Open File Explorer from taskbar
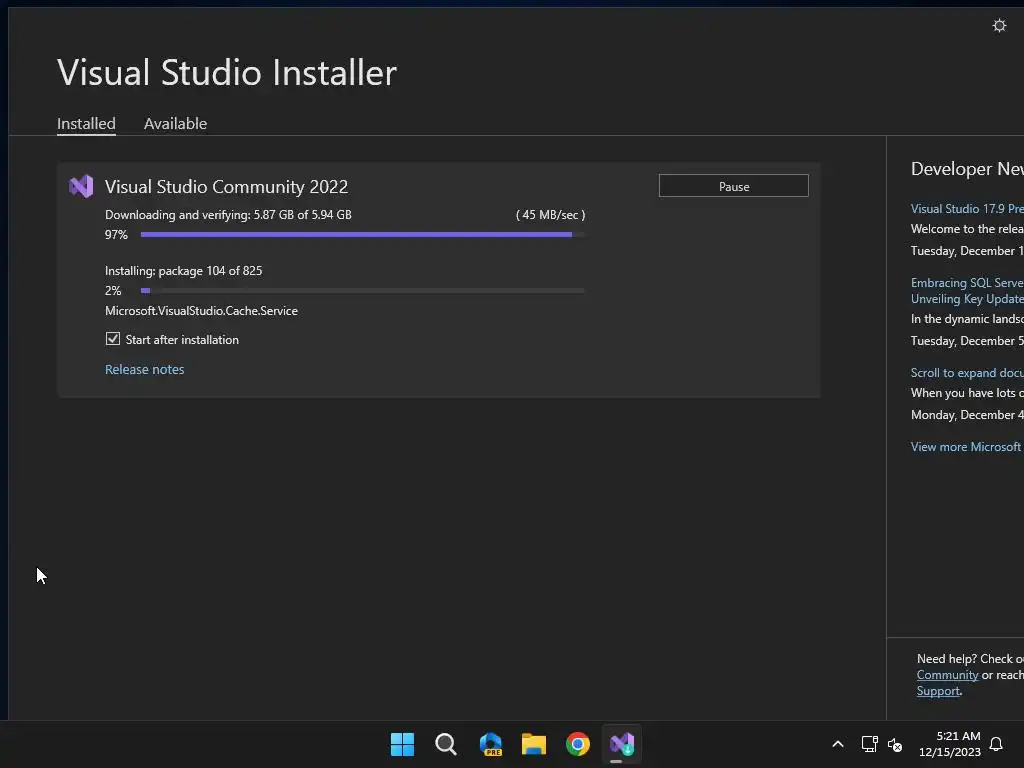The image size is (1024, 768). point(534,744)
